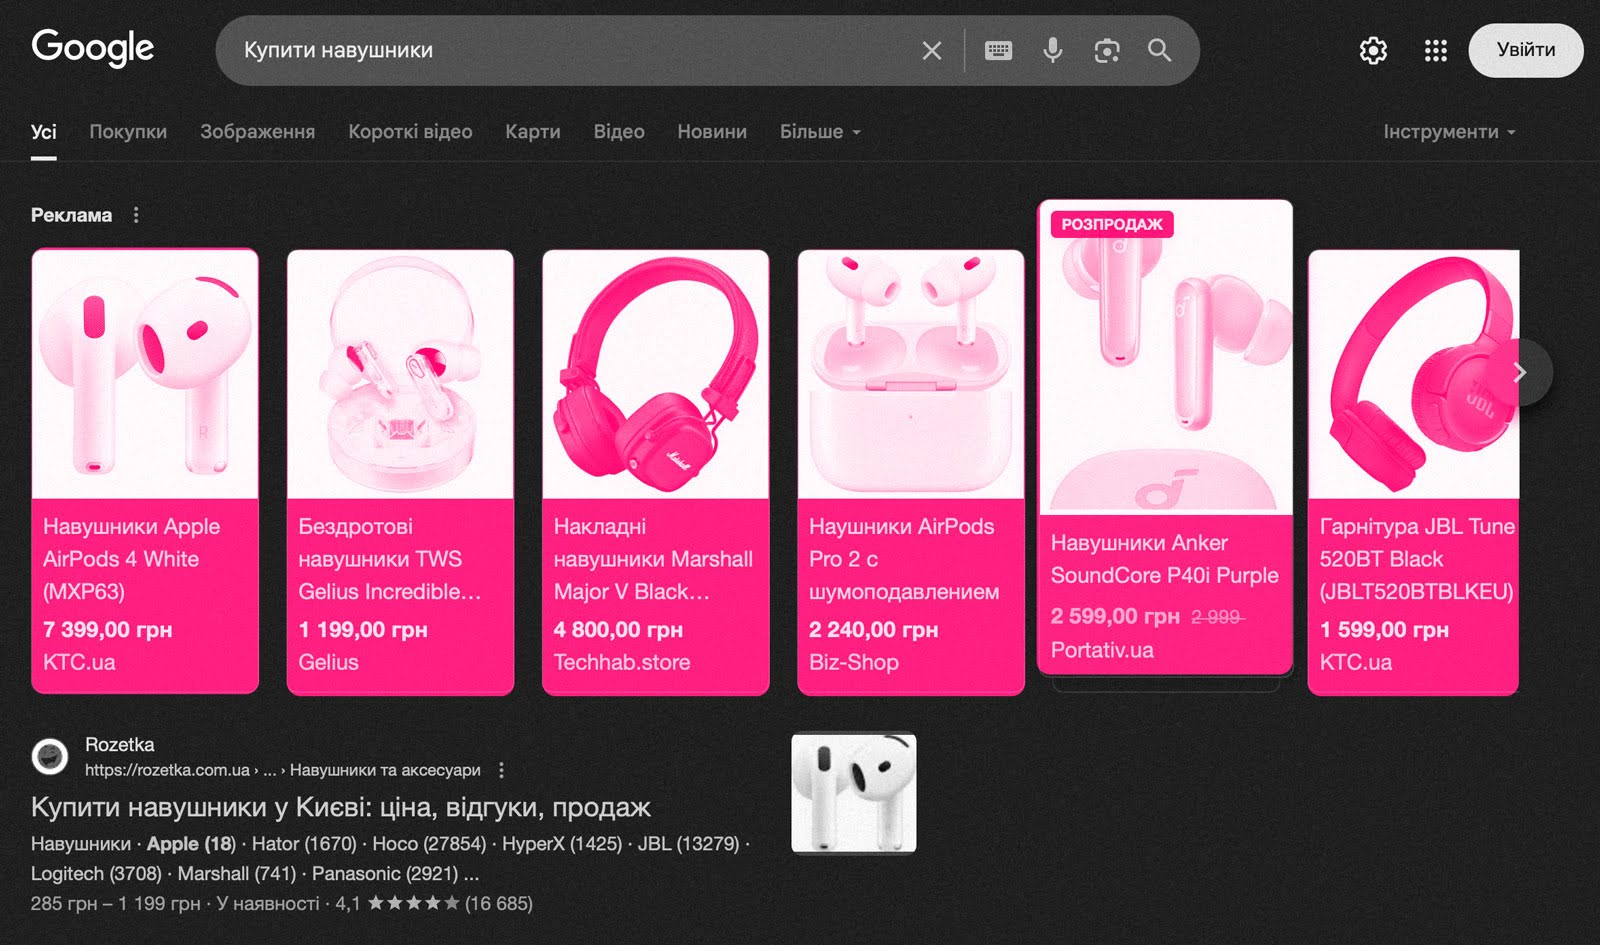Open the Карти tab
The height and width of the screenshot is (945, 1600).
coord(532,132)
